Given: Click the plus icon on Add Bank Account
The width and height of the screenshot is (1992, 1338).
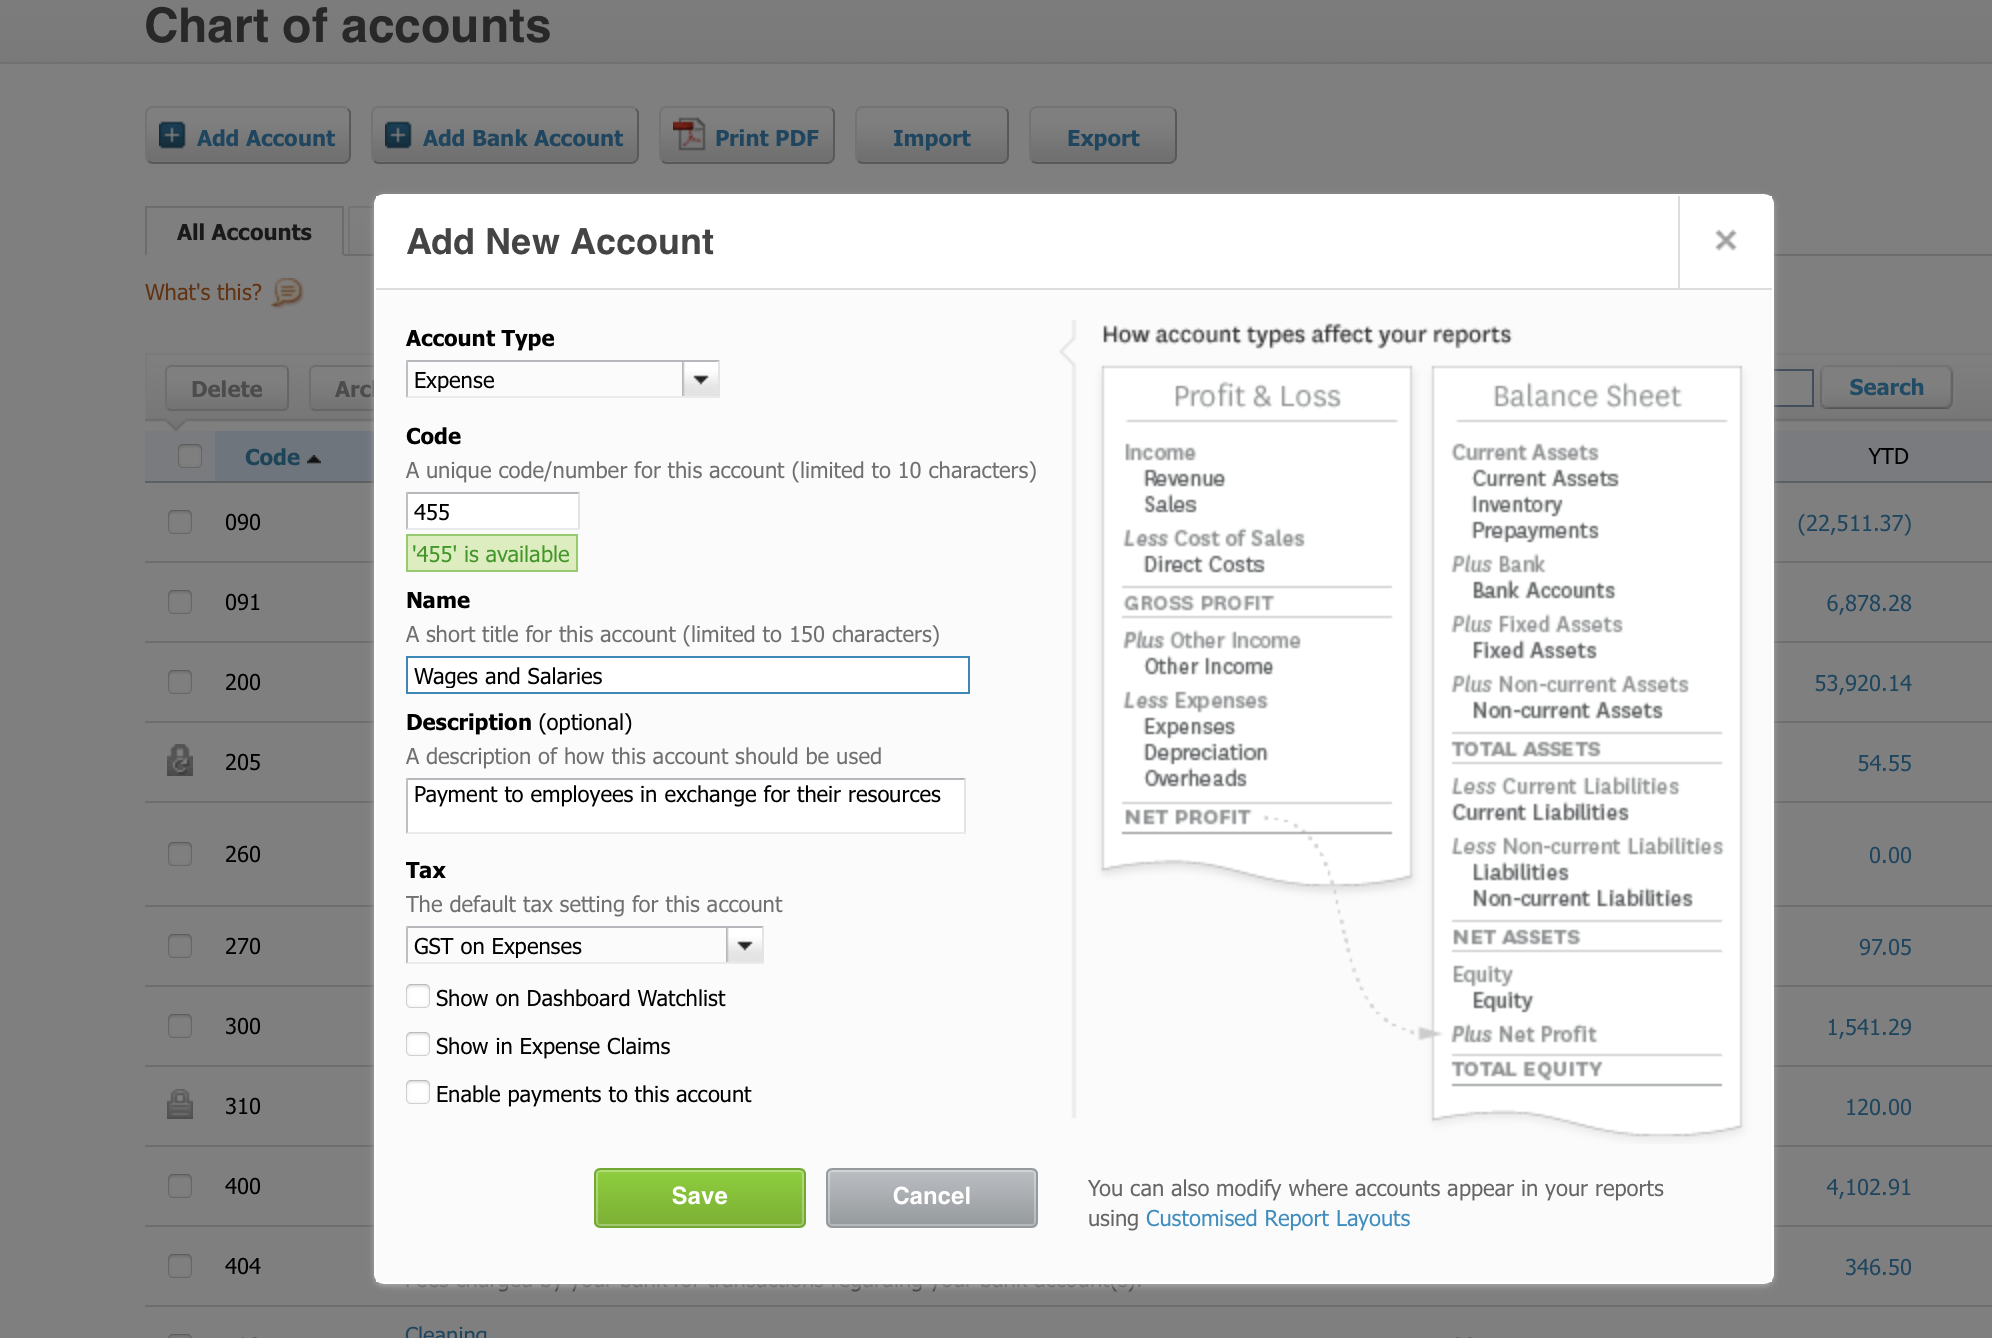Looking at the screenshot, I should [398, 136].
